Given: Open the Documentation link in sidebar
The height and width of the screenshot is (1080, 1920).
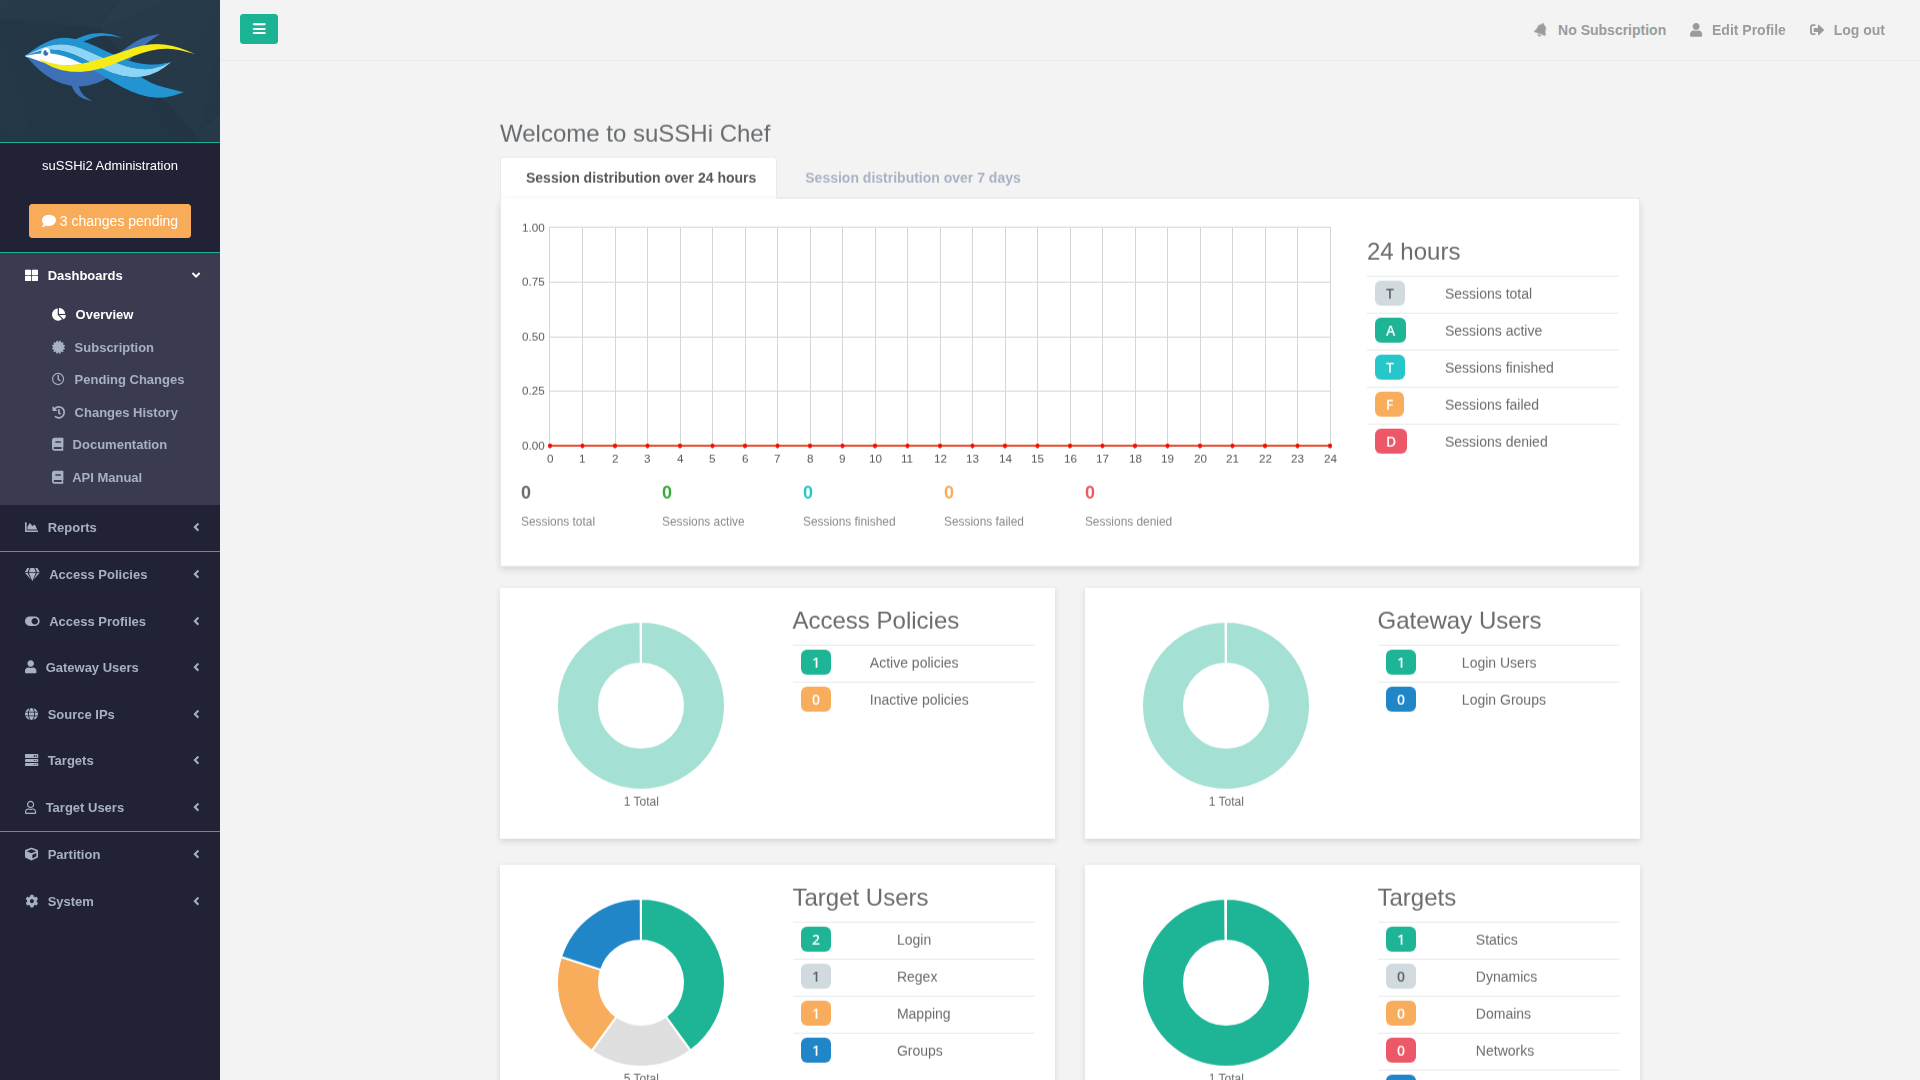Looking at the screenshot, I should click(119, 444).
